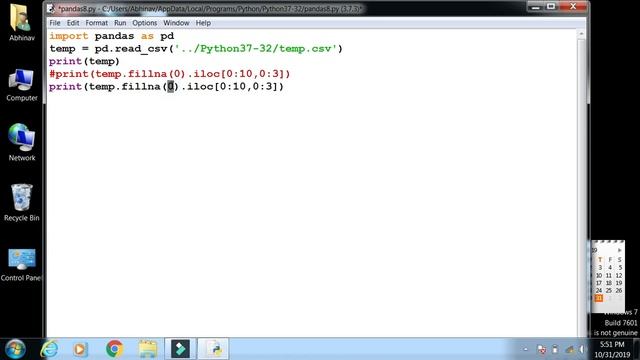Click the '../Python37-32/temp.csv' string

pyautogui.click(x=256, y=49)
